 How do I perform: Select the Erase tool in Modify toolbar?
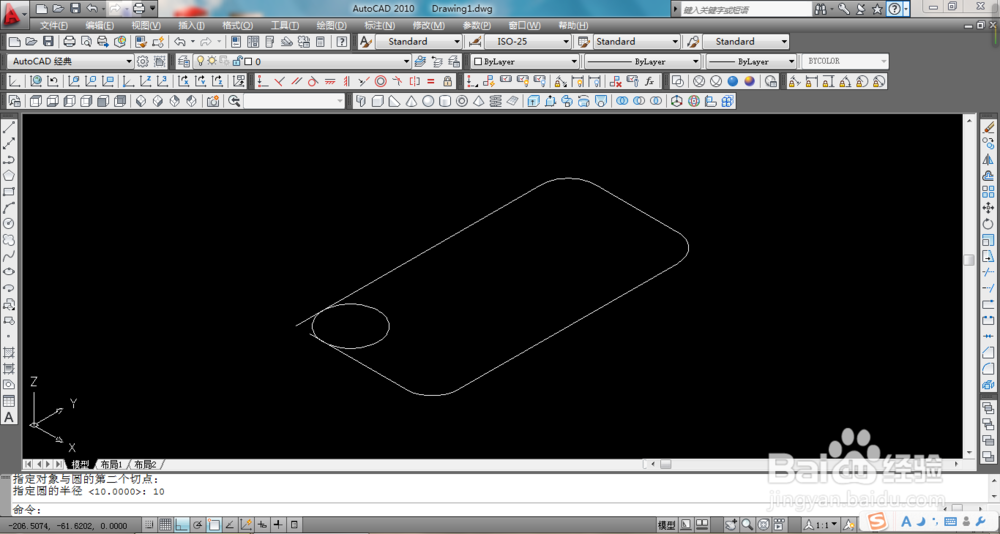coord(989,127)
